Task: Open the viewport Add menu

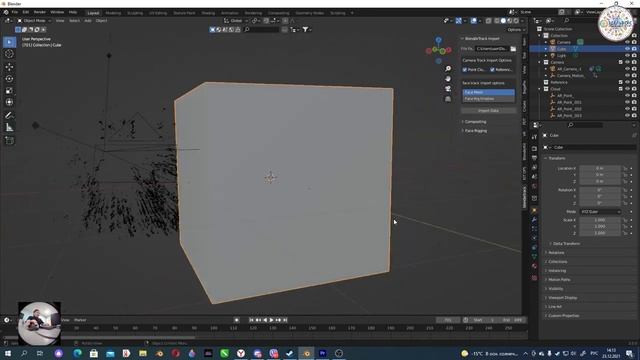Action: 88,20
